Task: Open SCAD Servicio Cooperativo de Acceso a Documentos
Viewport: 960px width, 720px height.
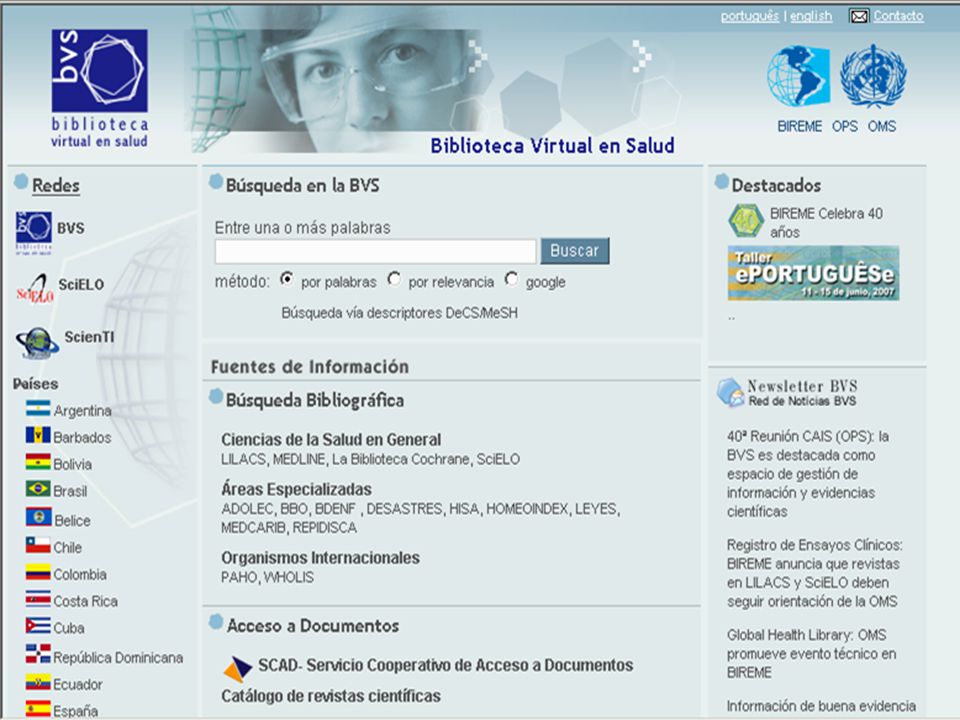Action: tap(446, 665)
